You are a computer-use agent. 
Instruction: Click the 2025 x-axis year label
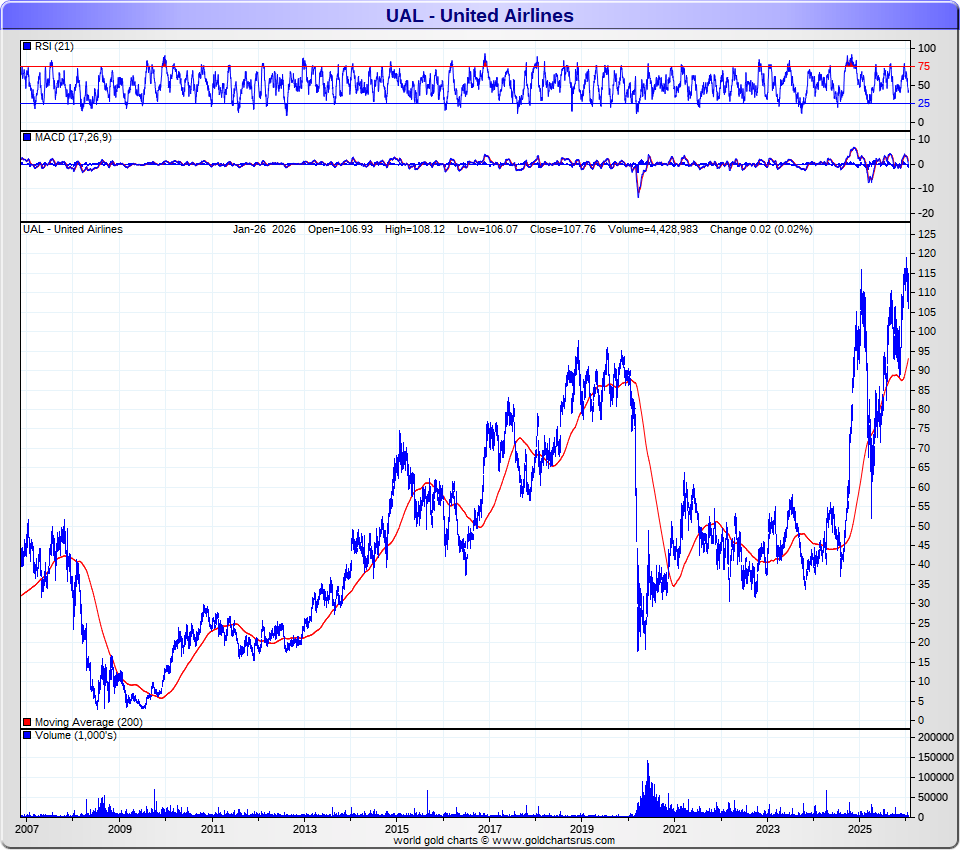860,829
